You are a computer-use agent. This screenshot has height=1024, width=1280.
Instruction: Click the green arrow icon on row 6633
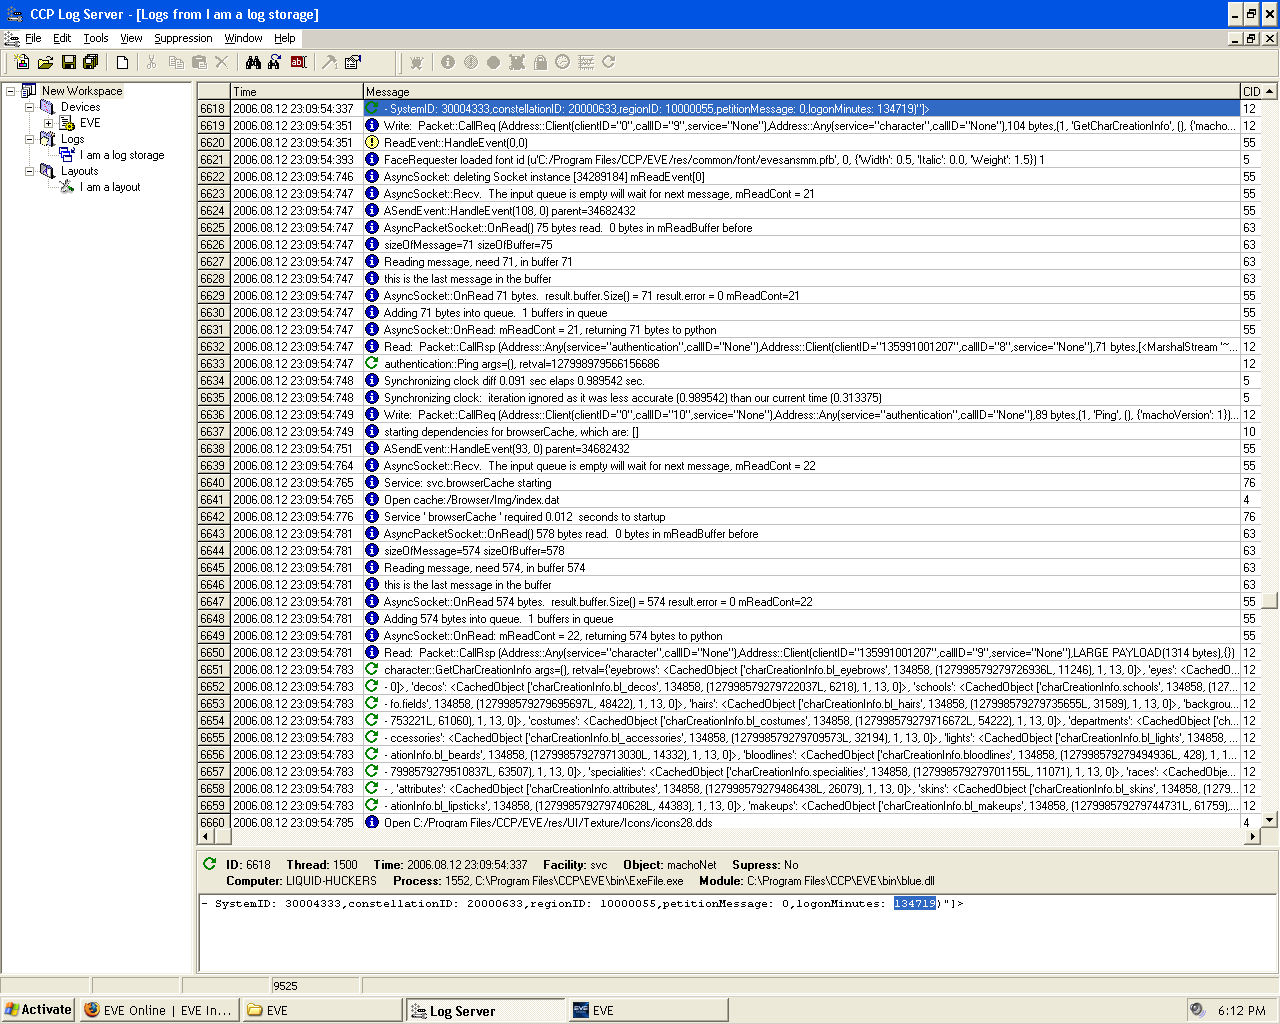[x=372, y=364]
